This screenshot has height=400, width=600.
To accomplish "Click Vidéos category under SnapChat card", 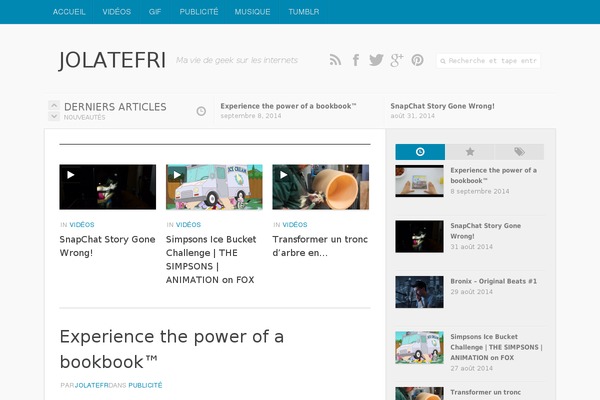I will click(82, 225).
